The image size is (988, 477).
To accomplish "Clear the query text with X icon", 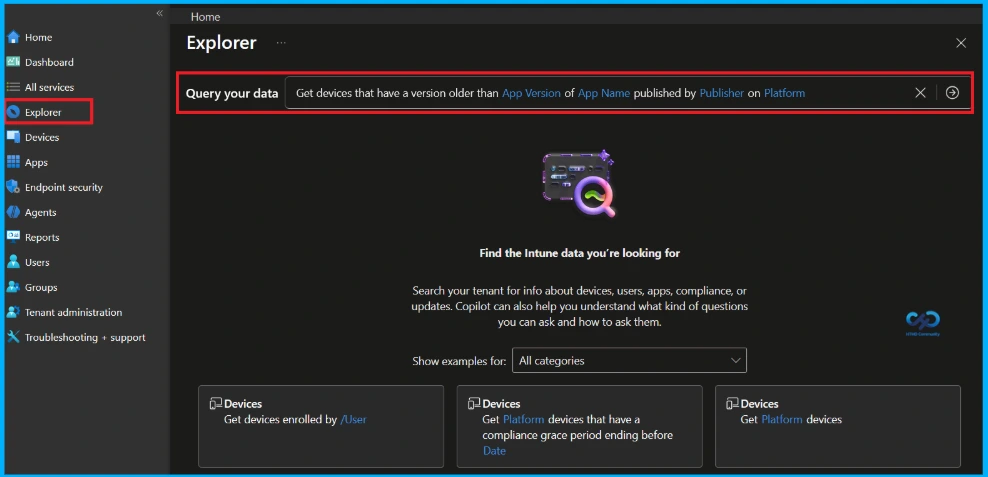I will 920,93.
